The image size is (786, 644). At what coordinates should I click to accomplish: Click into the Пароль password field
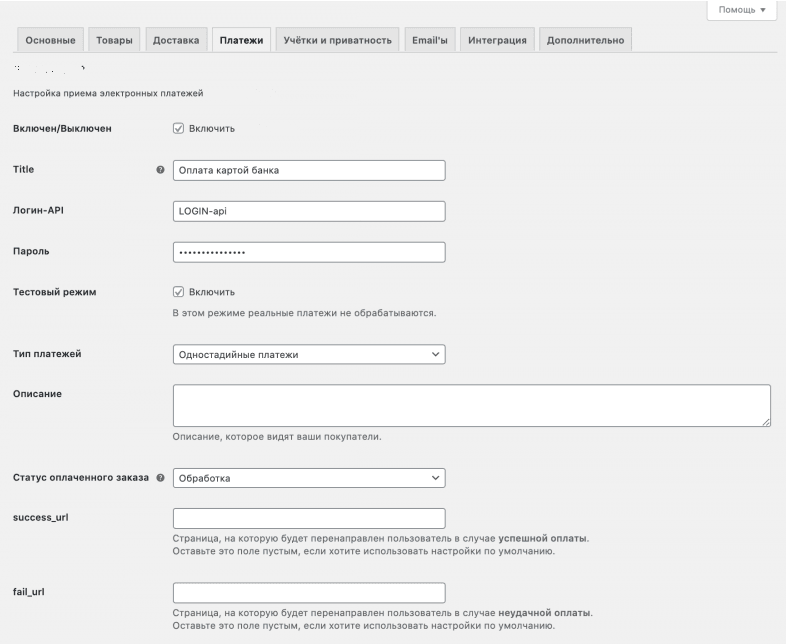tap(309, 252)
